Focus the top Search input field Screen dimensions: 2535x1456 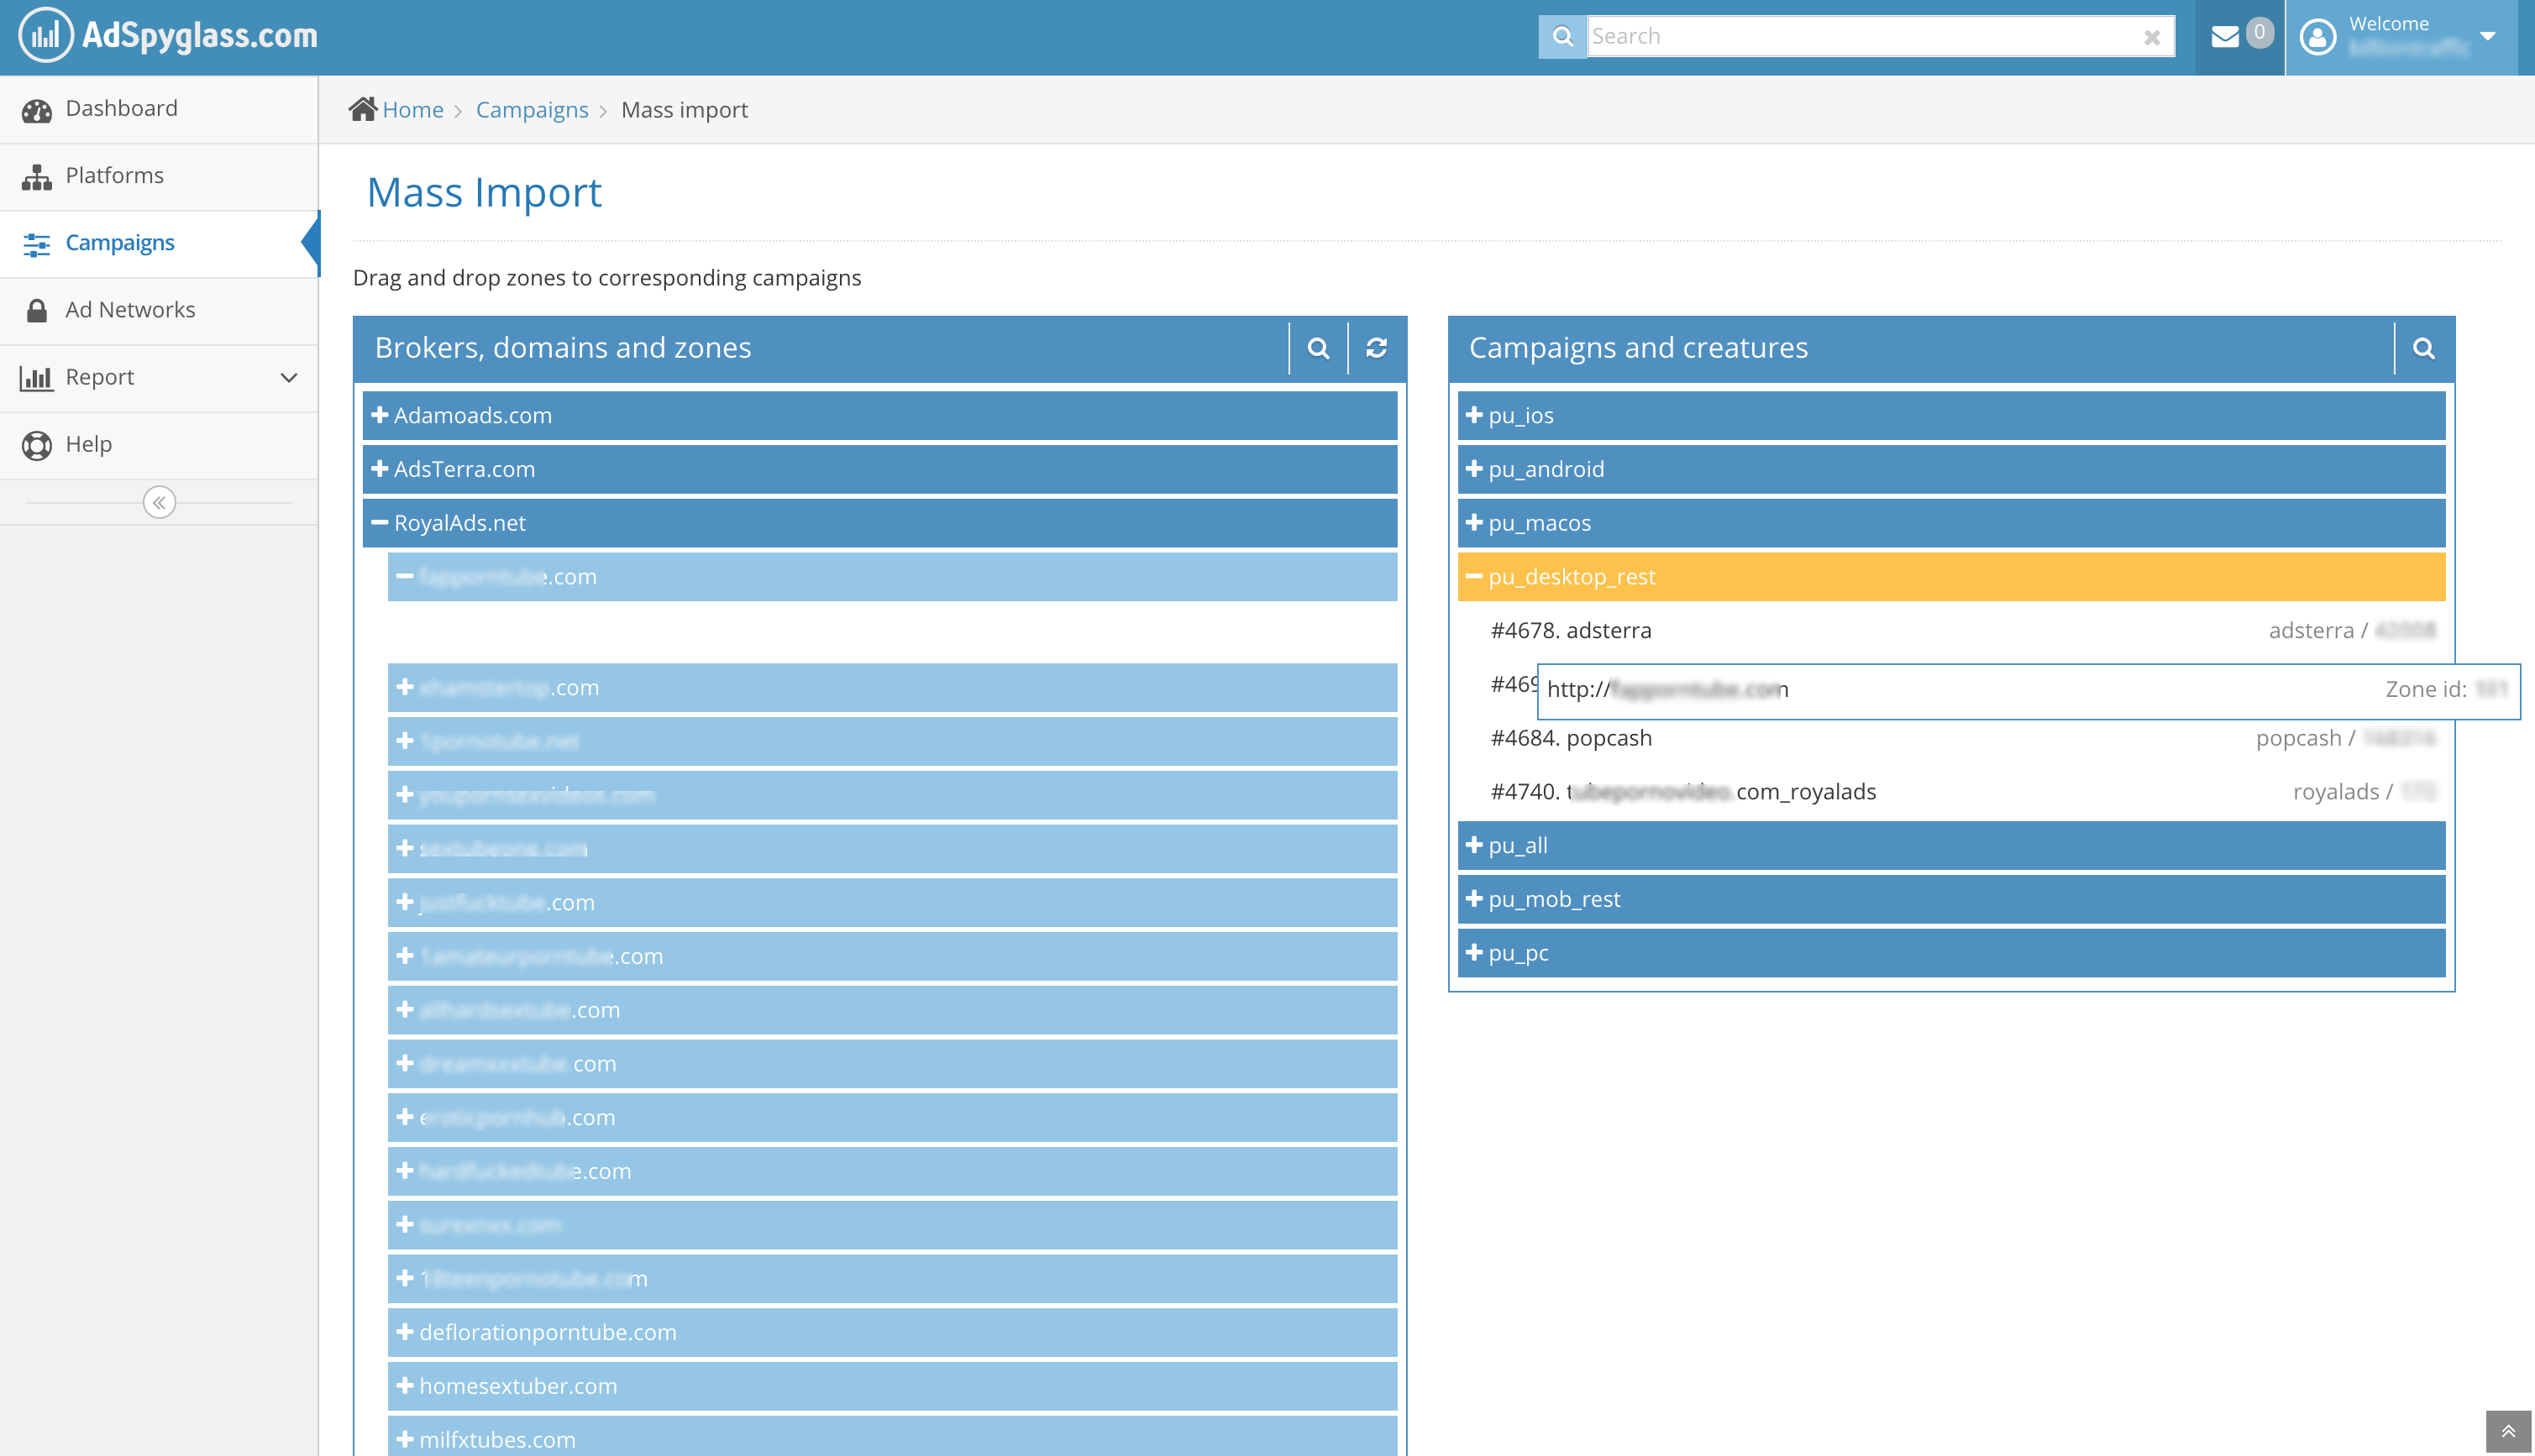[x=1860, y=37]
